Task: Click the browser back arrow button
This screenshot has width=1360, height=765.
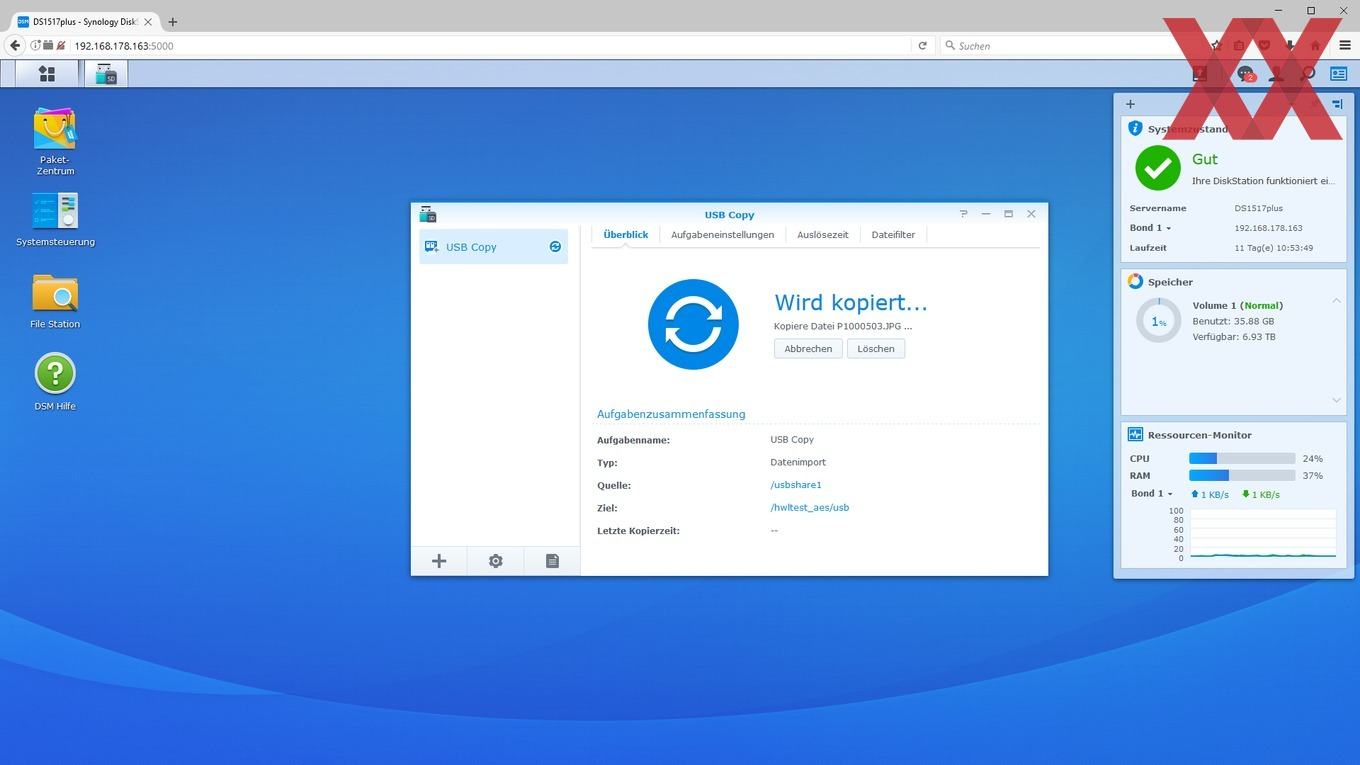Action: (x=15, y=45)
